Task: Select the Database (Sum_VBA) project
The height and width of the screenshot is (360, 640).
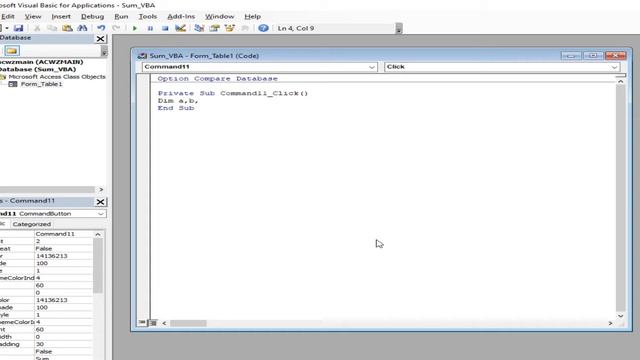Action: tap(38, 69)
